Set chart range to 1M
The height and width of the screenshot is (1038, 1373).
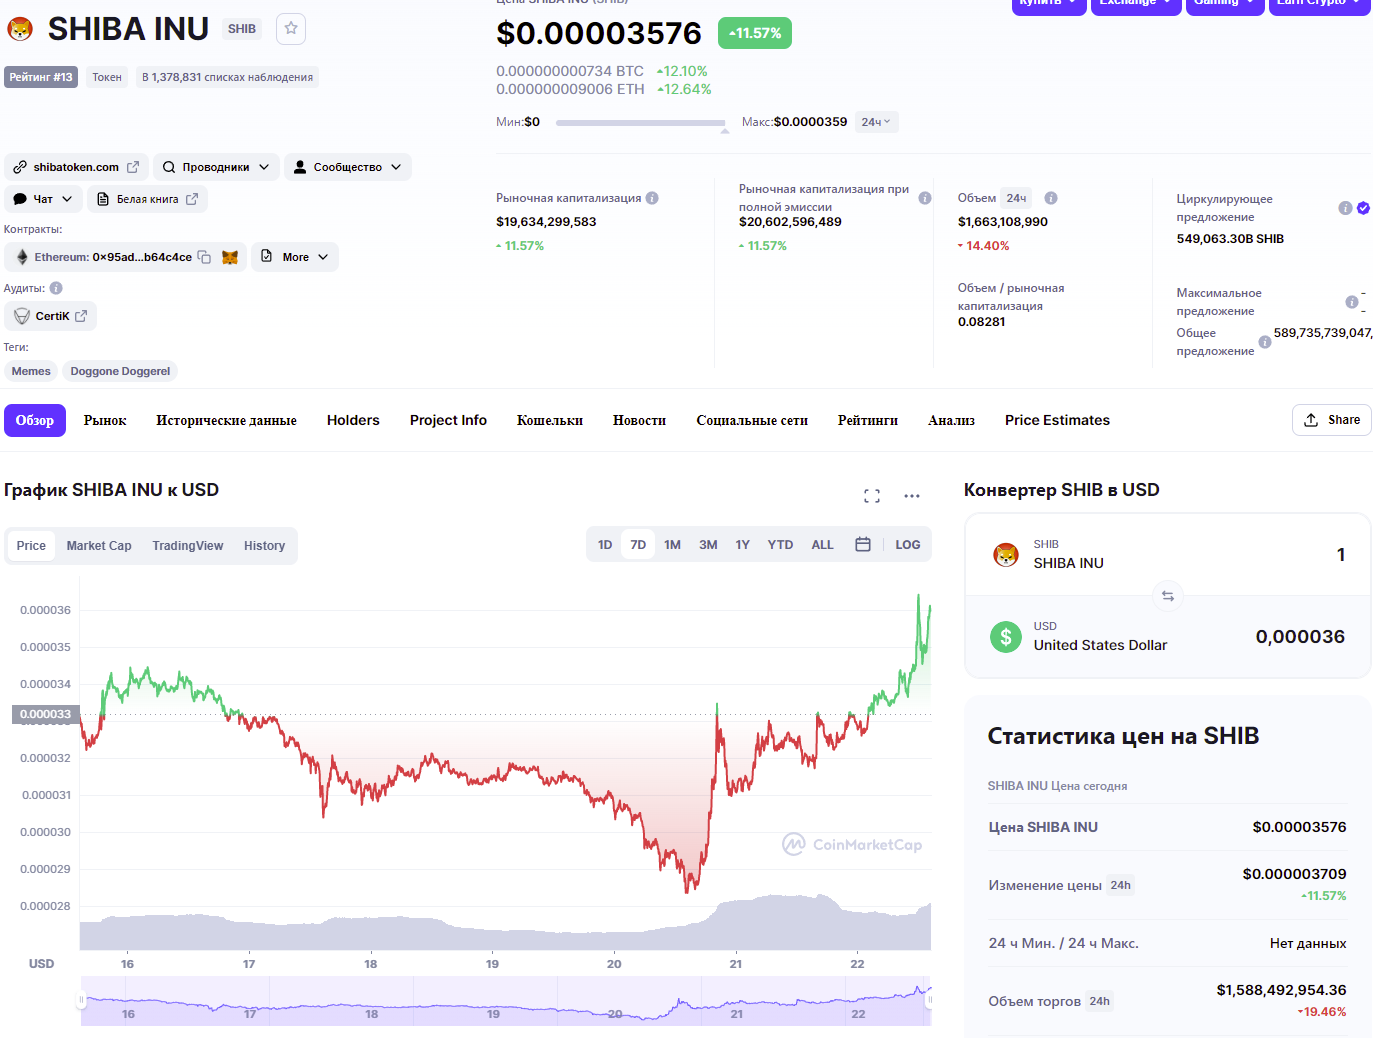click(672, 545)
